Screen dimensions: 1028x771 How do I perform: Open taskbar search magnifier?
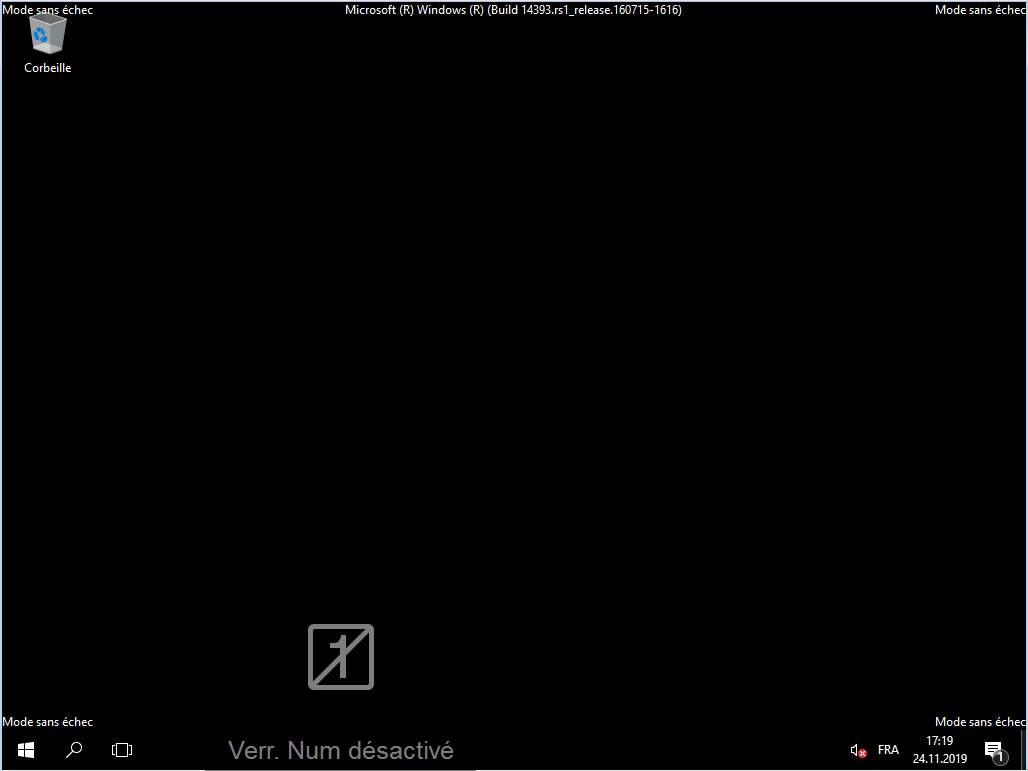(74, 749)
